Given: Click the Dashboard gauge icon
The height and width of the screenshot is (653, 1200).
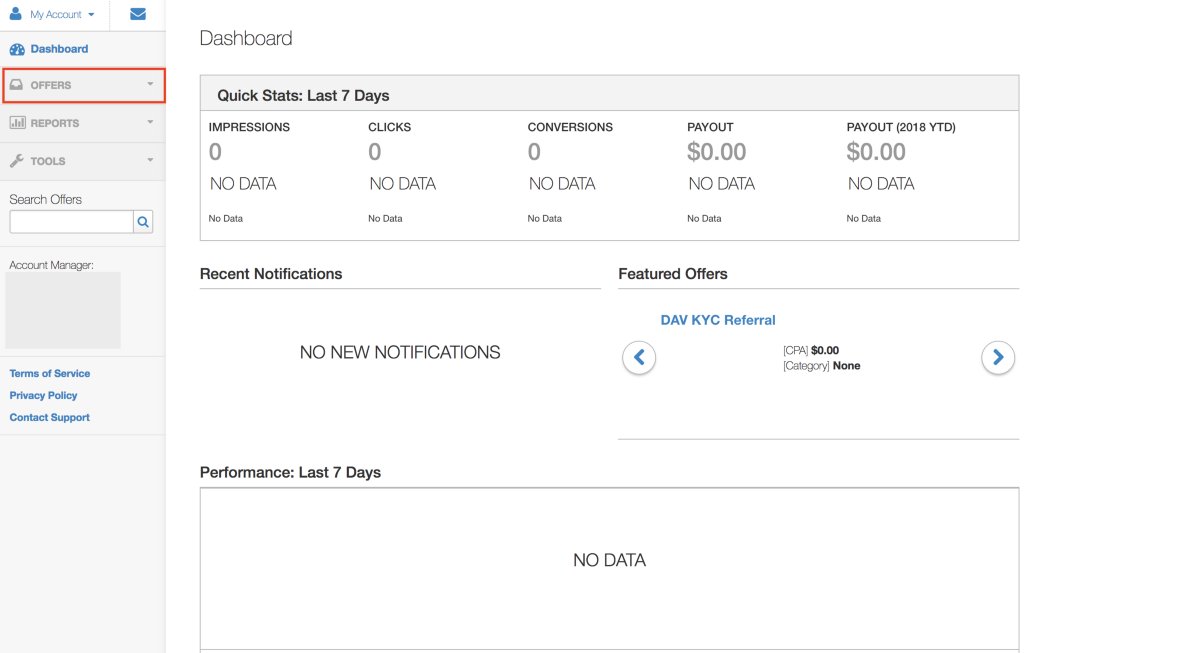Looking at the screenshot, I should point(17,49).
